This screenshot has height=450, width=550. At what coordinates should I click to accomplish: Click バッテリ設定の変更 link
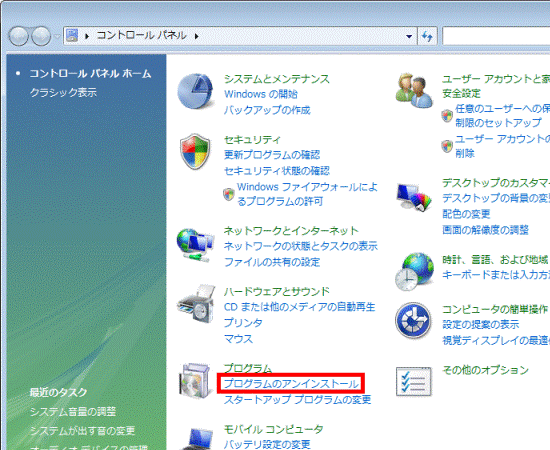click(267, 444)
